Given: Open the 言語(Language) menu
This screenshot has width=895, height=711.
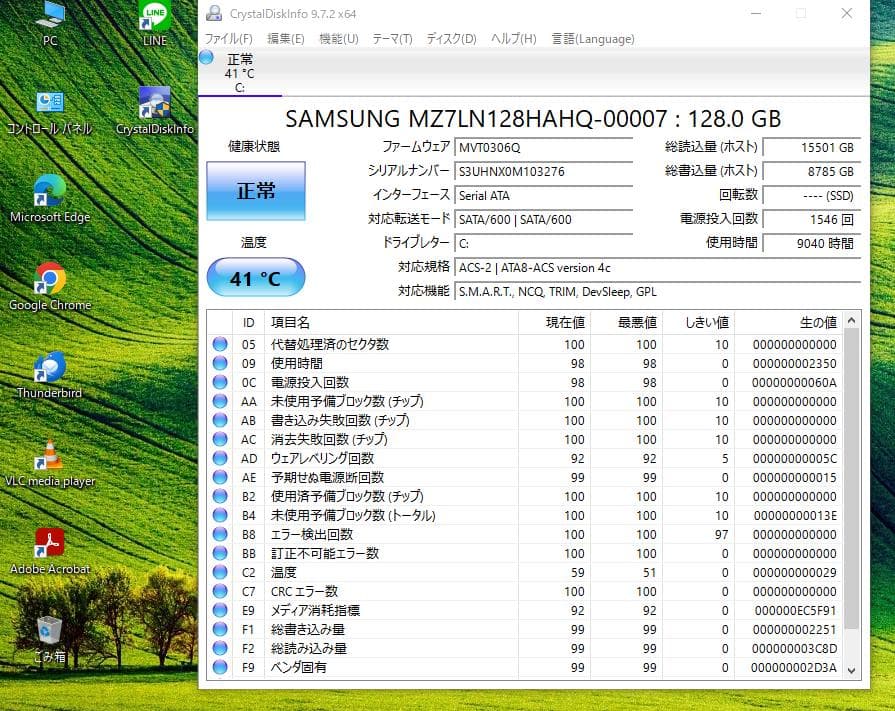Looking at the screenshot, I should click(x=592, y=39).
